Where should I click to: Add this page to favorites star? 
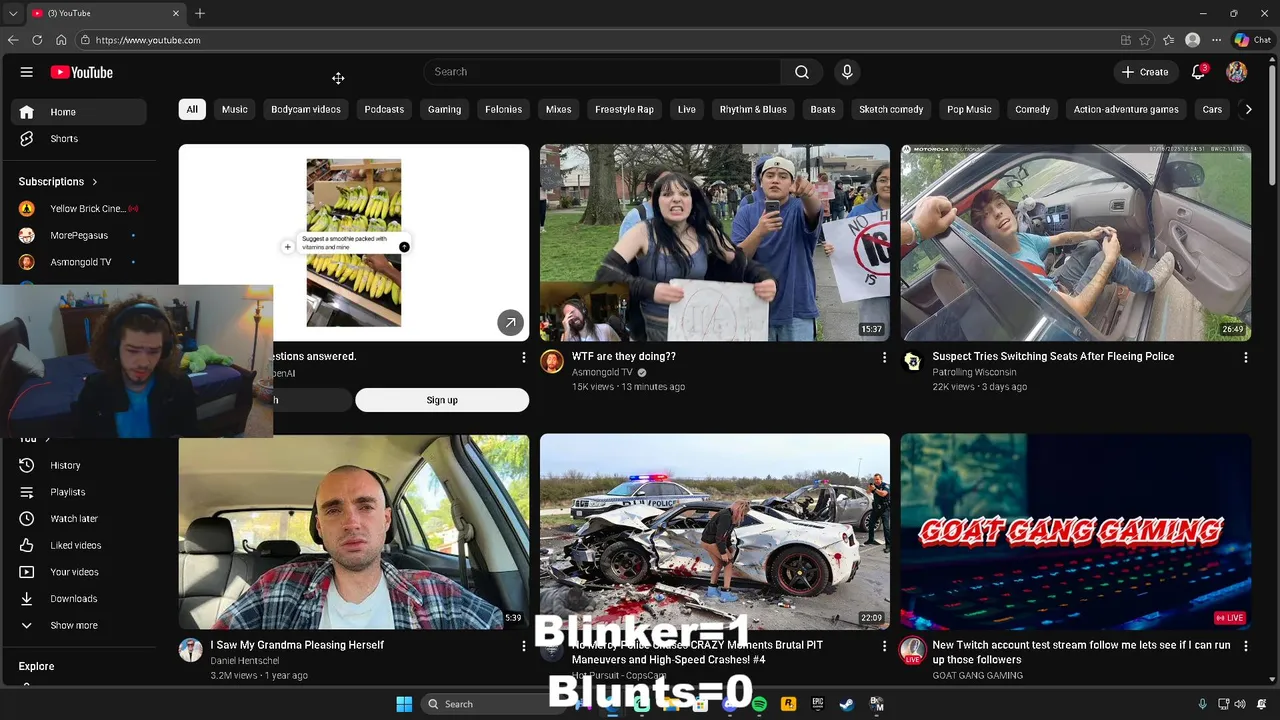(x=1145, y=40)
